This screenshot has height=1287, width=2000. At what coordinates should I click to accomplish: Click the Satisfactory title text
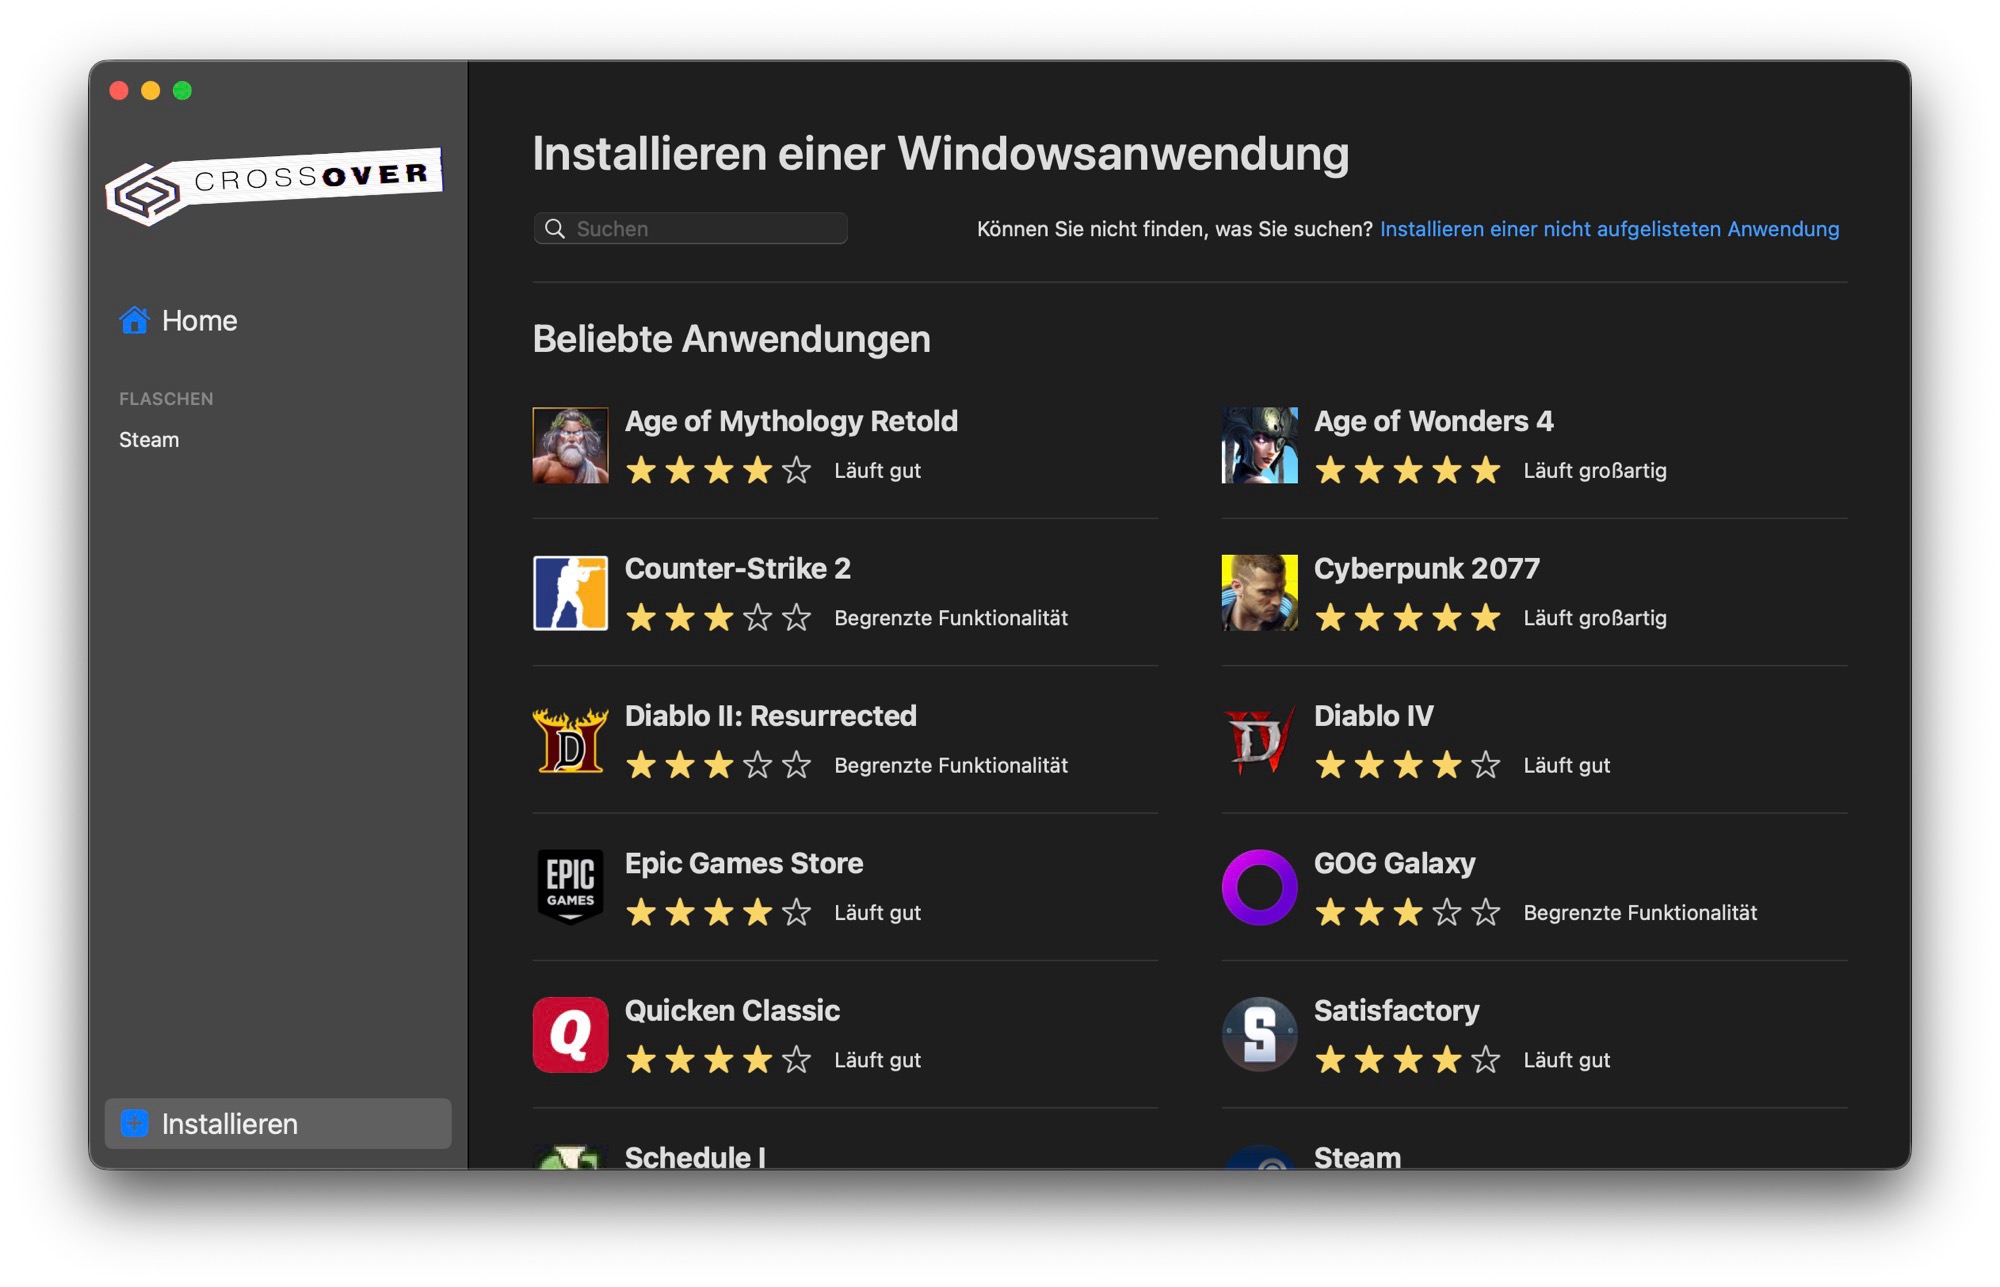click(1396, 1011)
